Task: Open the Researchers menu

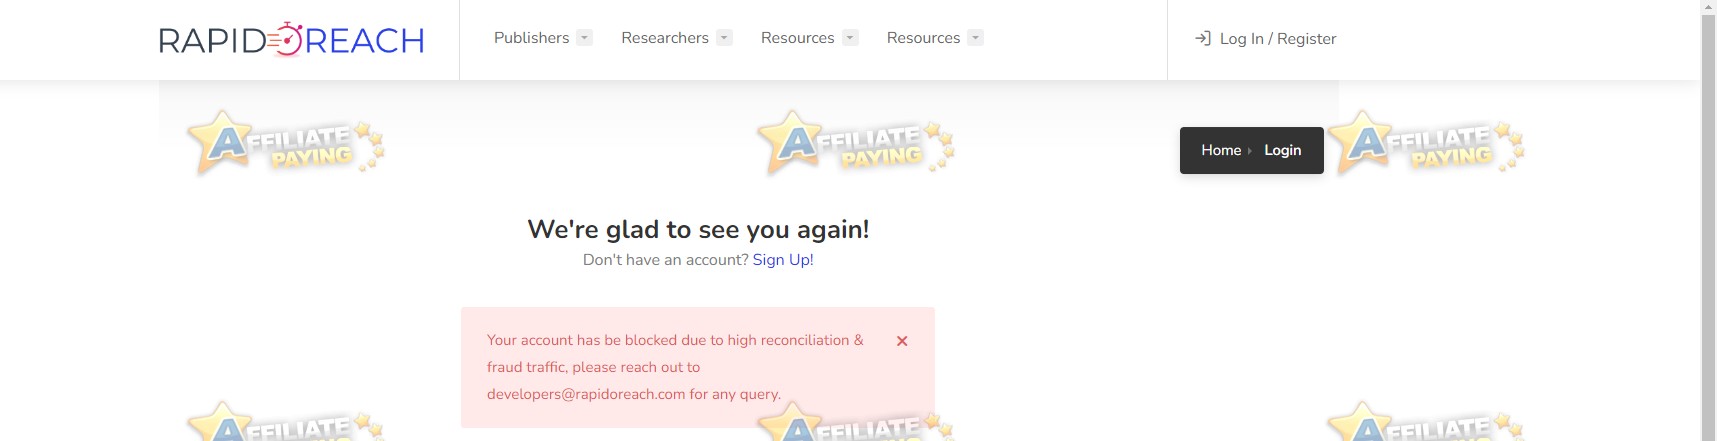Action: point(665,38)
